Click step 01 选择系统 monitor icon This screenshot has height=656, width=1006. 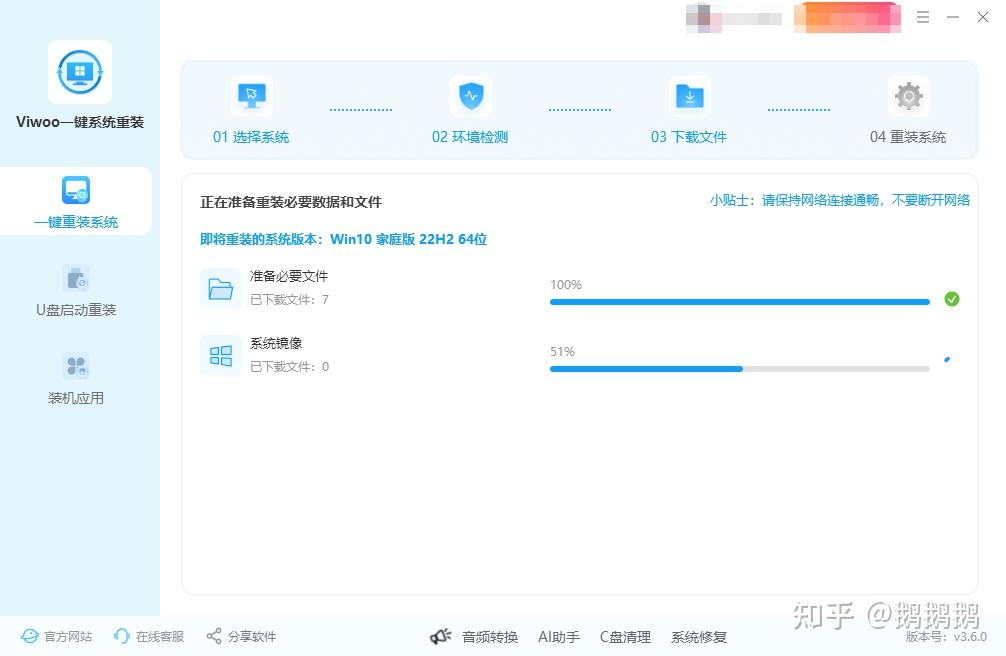pos(252,96)
